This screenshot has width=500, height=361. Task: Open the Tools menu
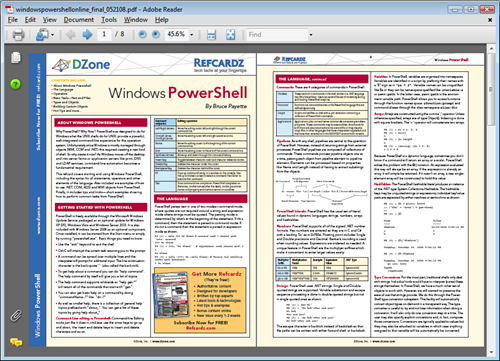tap(109, 20)
